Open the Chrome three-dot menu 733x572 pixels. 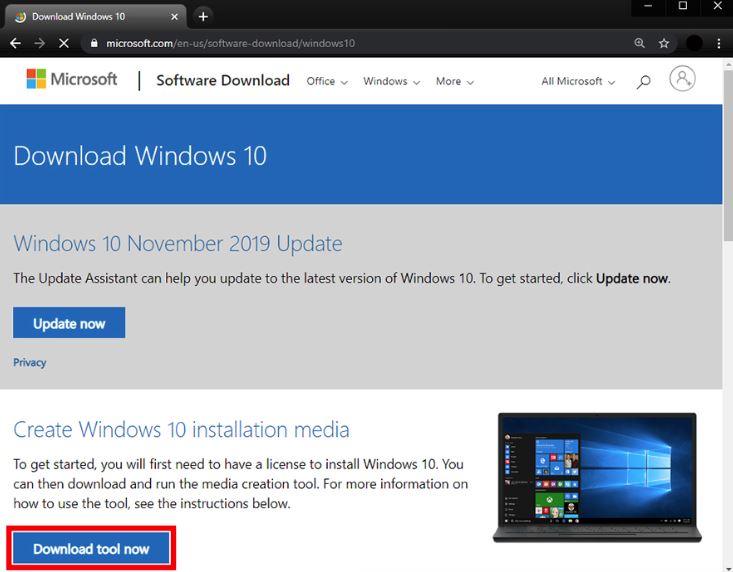pyautogui.click(x=719, y=43)
